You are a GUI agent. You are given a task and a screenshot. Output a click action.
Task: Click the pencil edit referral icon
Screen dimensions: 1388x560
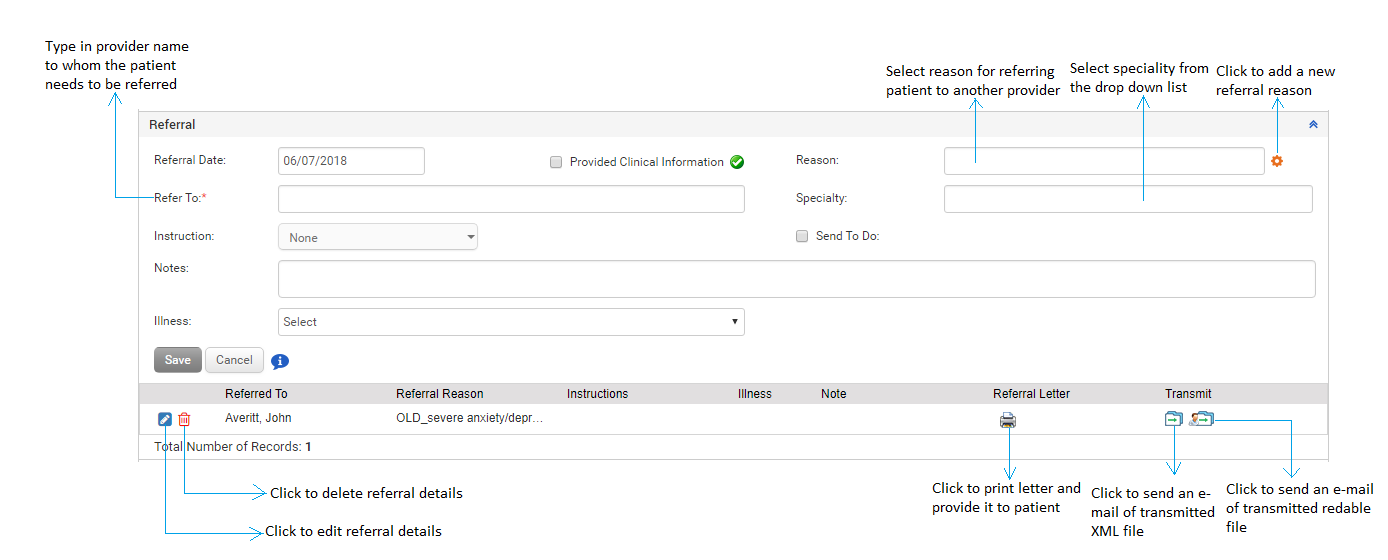165,420
